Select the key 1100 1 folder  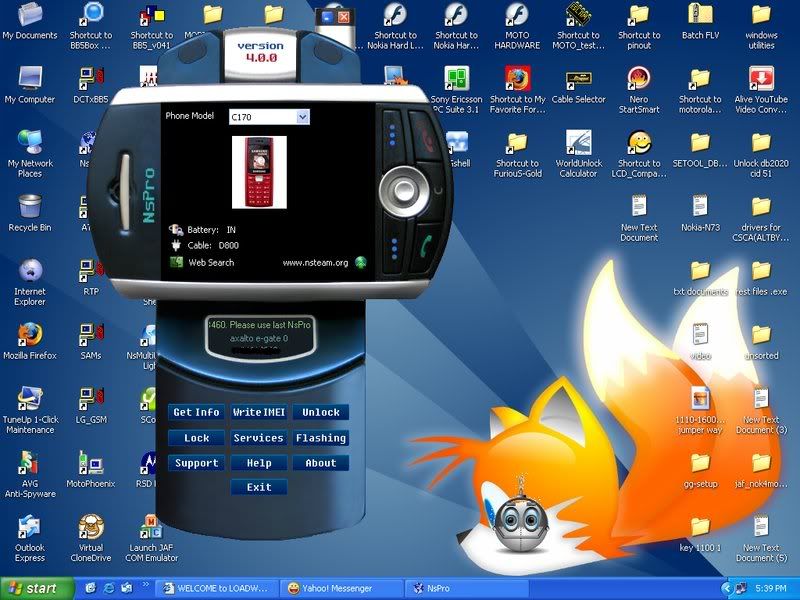[x=700, y=534]
